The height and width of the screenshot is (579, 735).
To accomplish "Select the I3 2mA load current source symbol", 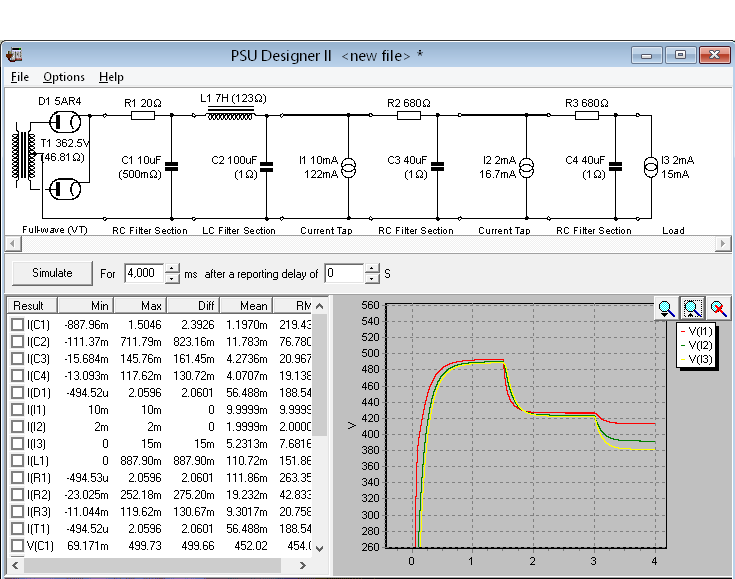I will [651, 167].
